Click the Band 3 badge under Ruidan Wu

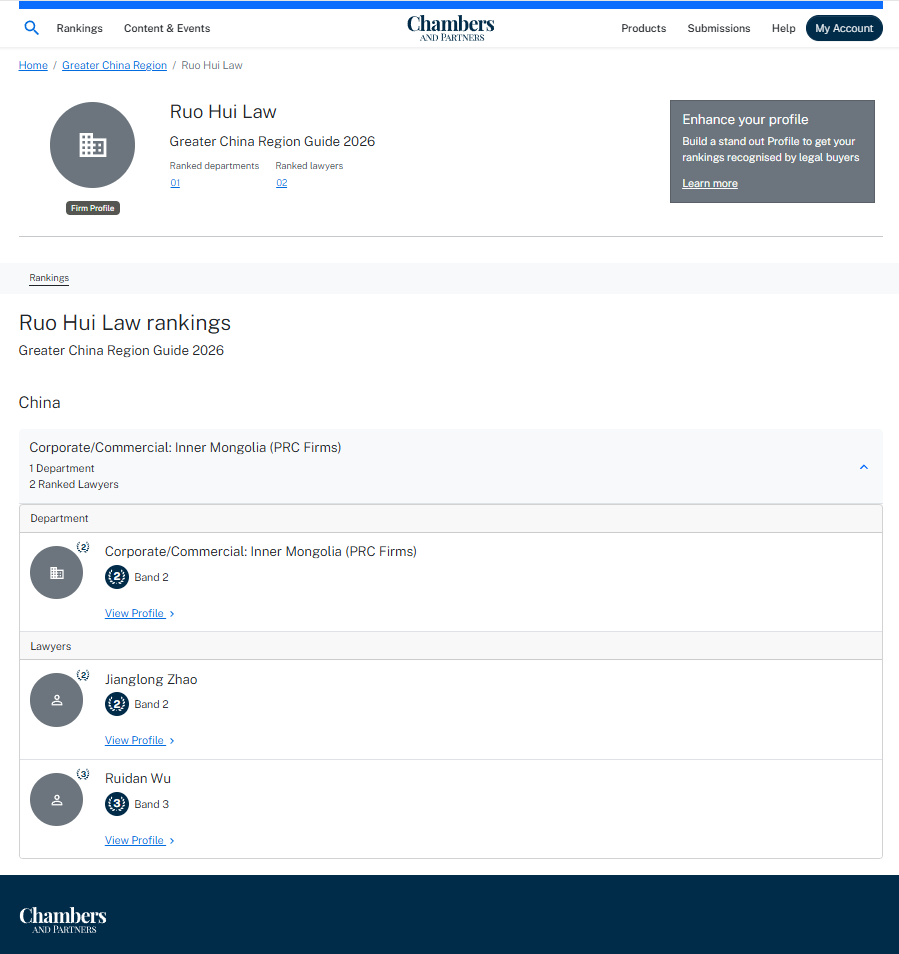click(117, 804)
